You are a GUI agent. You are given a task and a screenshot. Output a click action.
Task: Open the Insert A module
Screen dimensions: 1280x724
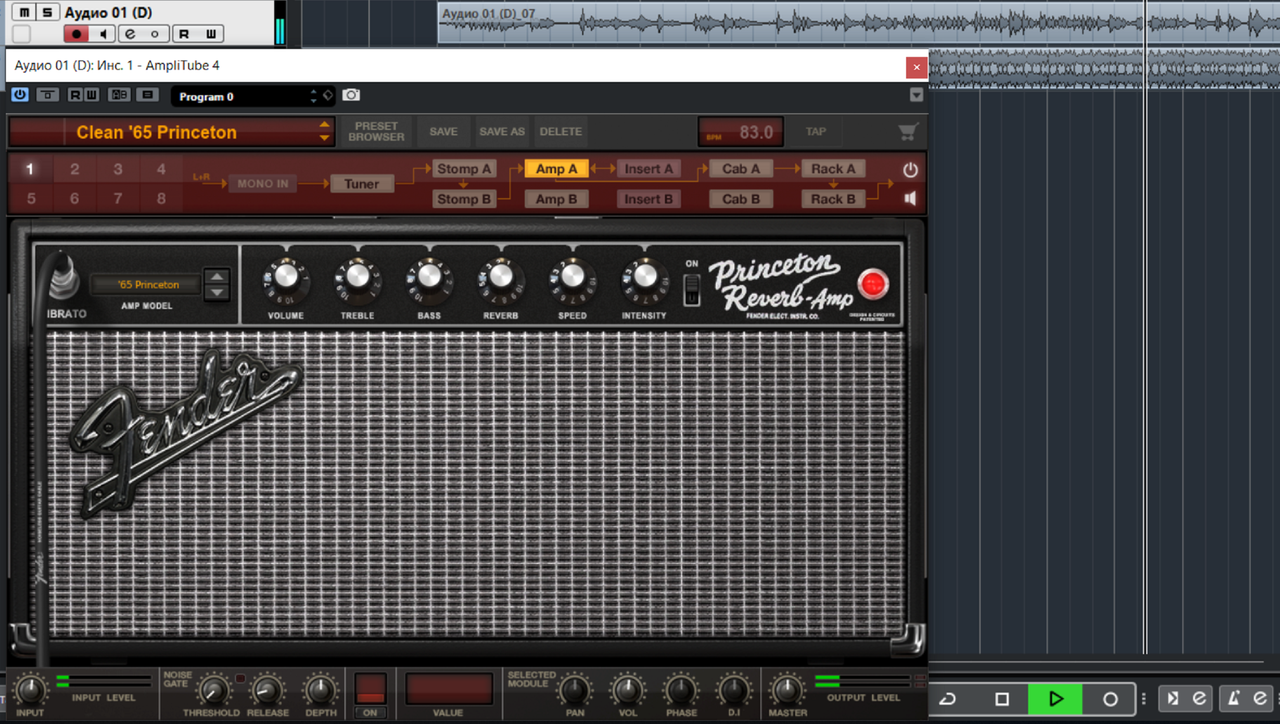click(649, 169)
